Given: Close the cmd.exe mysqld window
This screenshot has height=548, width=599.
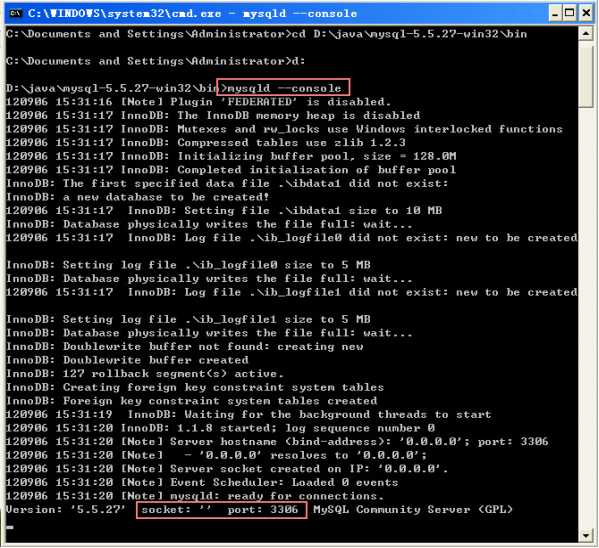Looking at the screenshot, I should pyautogui.click(x=586, y=14).
